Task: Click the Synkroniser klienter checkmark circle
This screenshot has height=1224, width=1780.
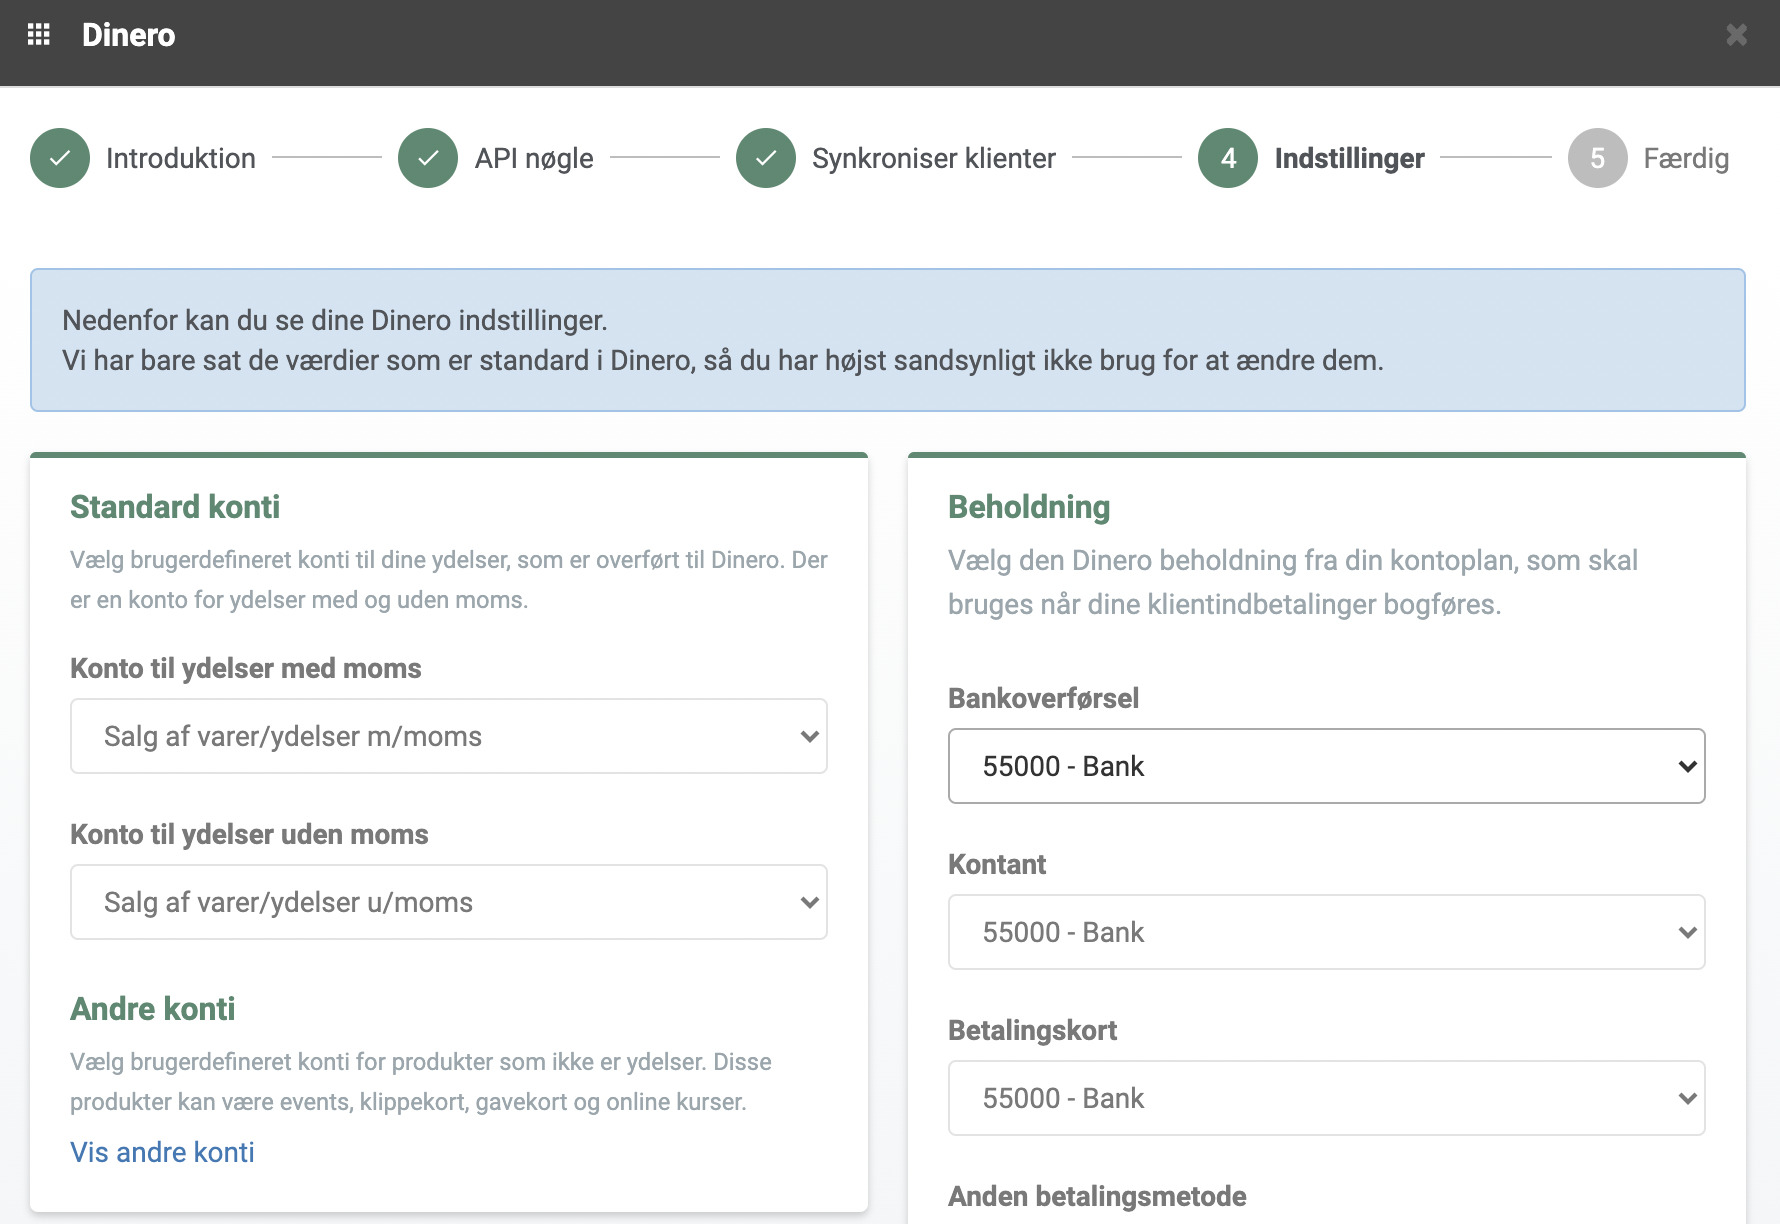Action: pos(766,158)
